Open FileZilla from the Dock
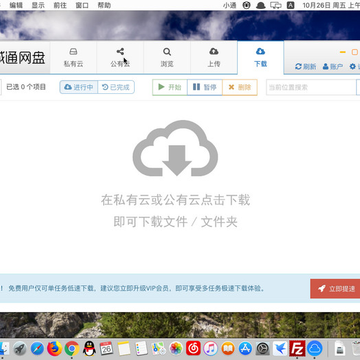The image size is (360, 360). tap(297, 349)
